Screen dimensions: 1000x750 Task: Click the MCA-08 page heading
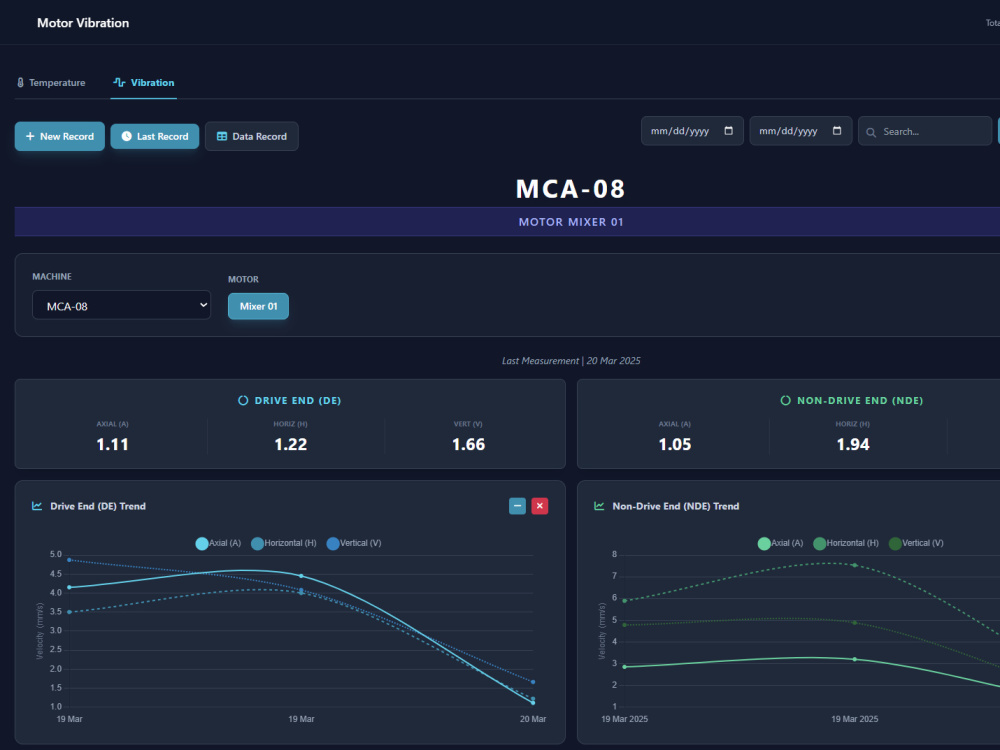point(571,189)
